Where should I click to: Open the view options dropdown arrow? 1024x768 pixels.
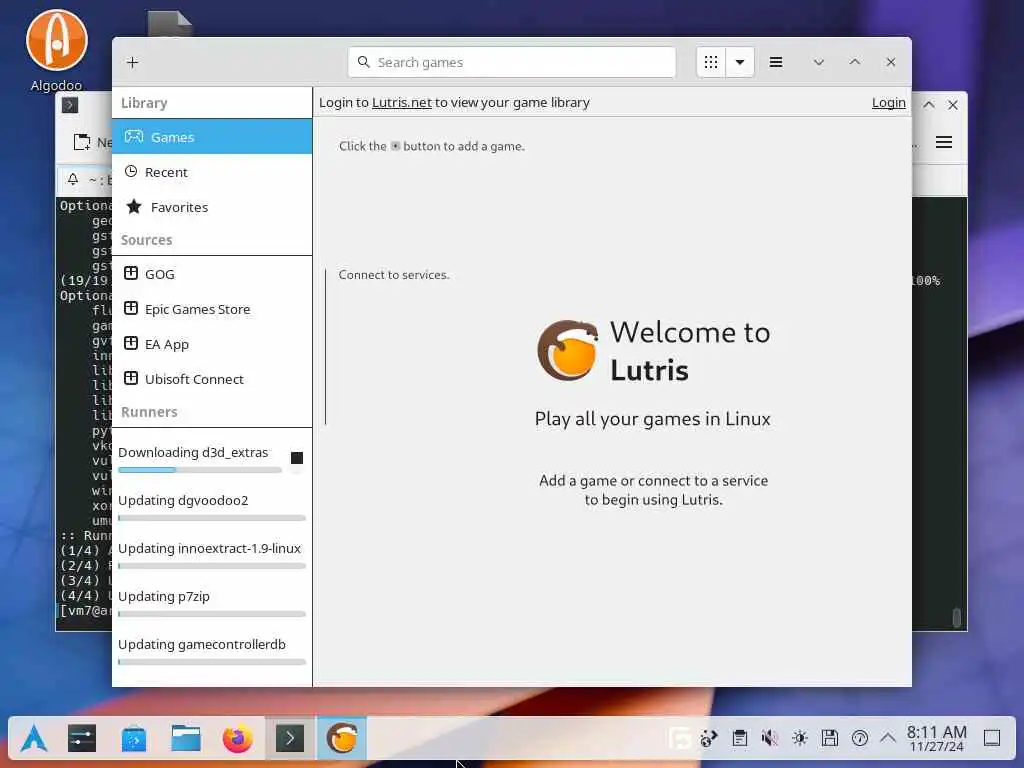(x=740, y=62)
